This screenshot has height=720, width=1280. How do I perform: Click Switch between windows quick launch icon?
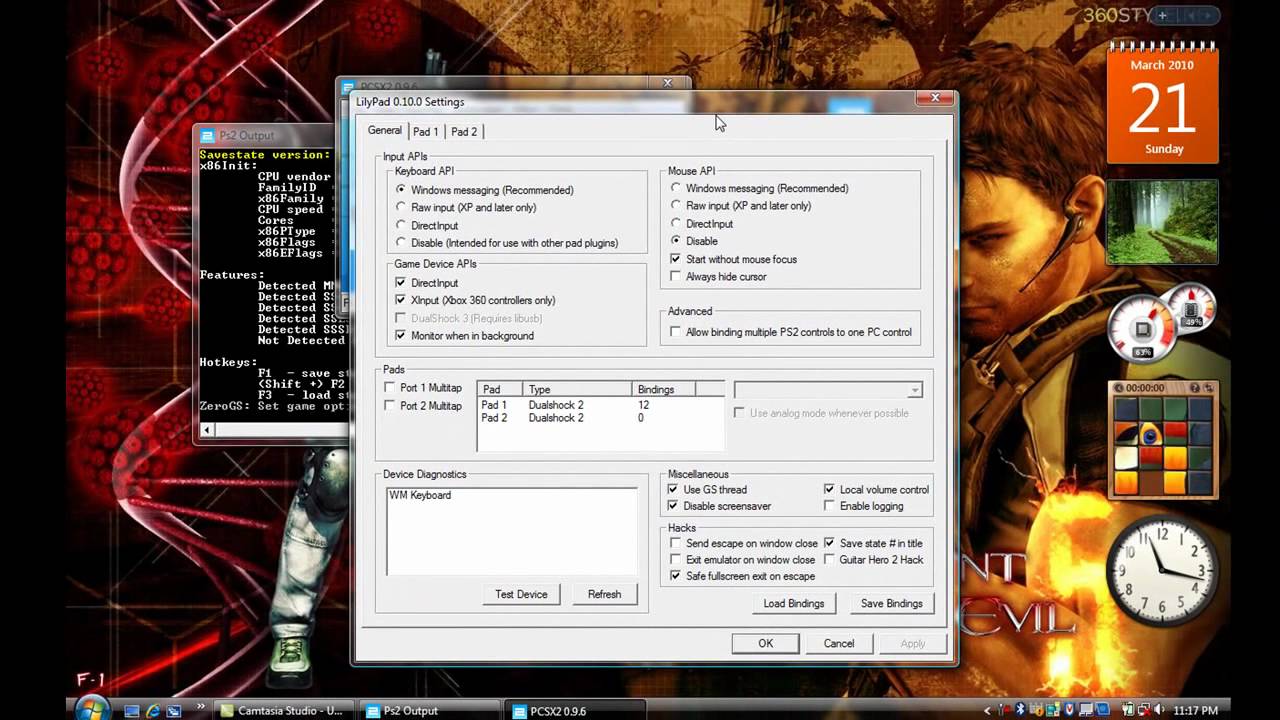(174, 711)
